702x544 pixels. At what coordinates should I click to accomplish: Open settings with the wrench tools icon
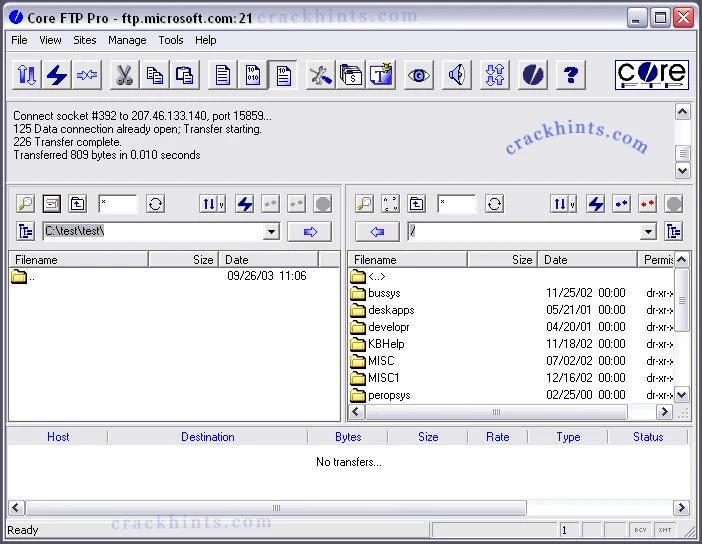(x=320, y=75)
